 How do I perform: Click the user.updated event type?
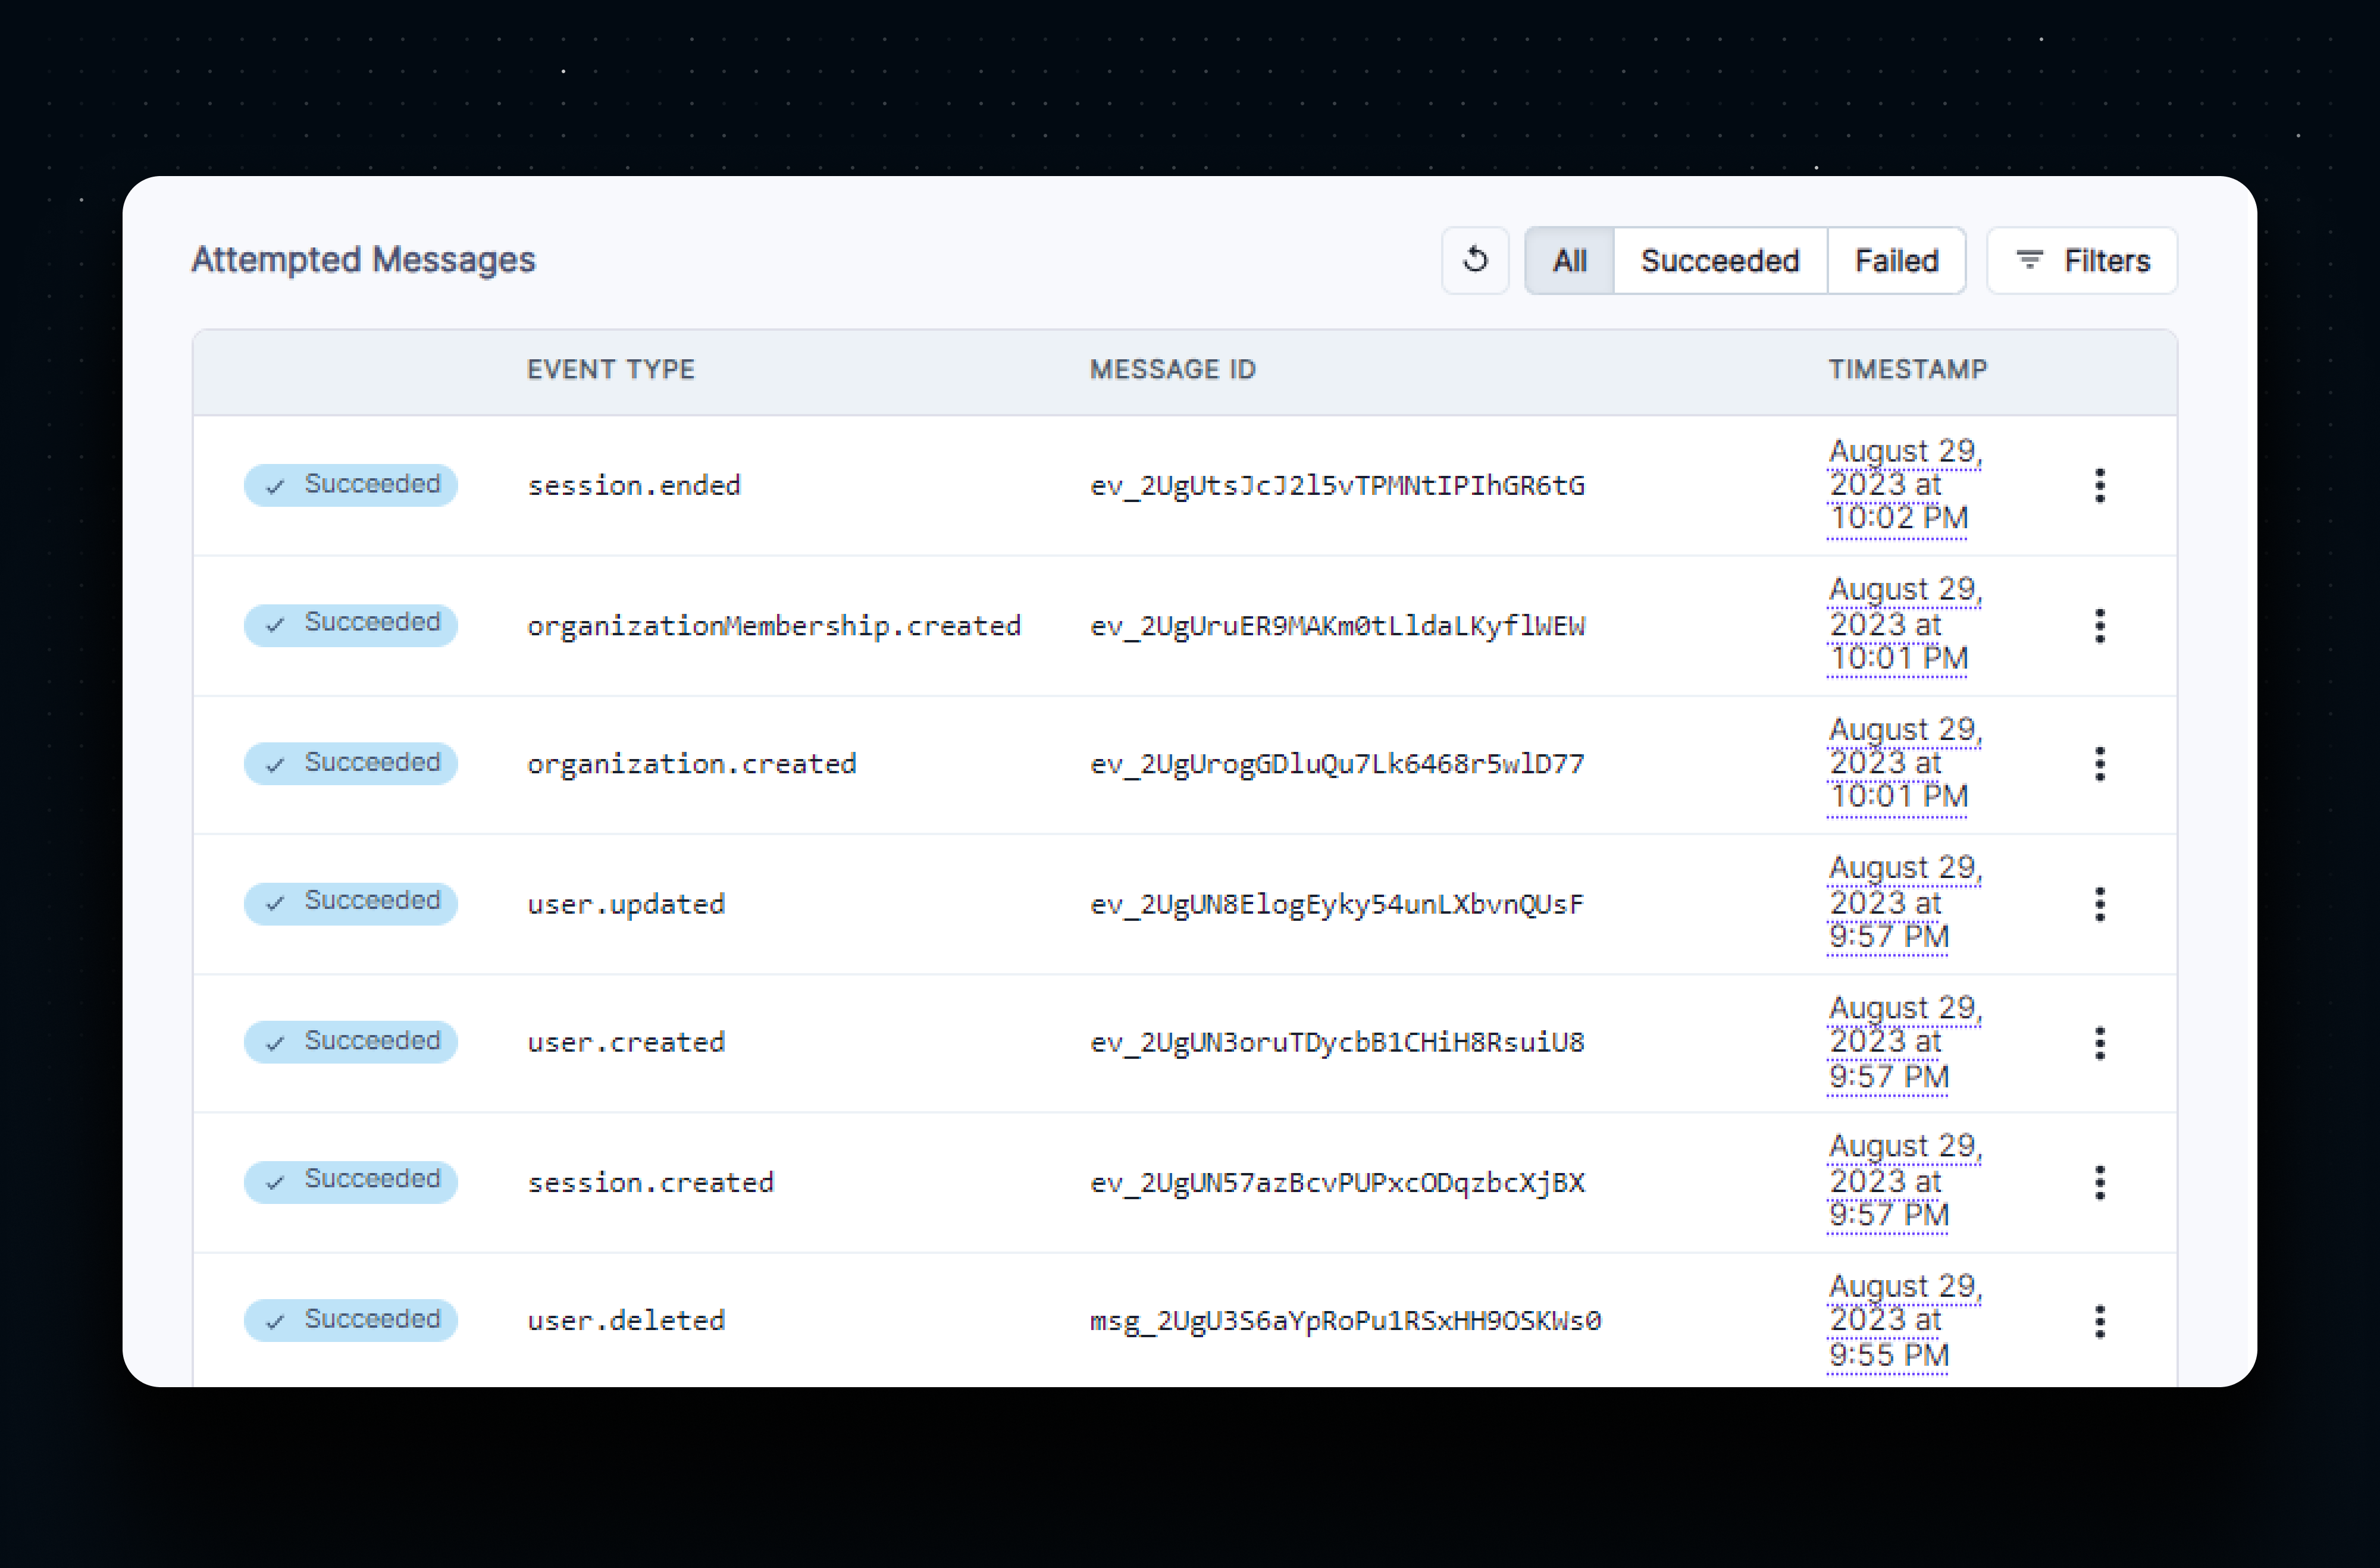point(626,904)
